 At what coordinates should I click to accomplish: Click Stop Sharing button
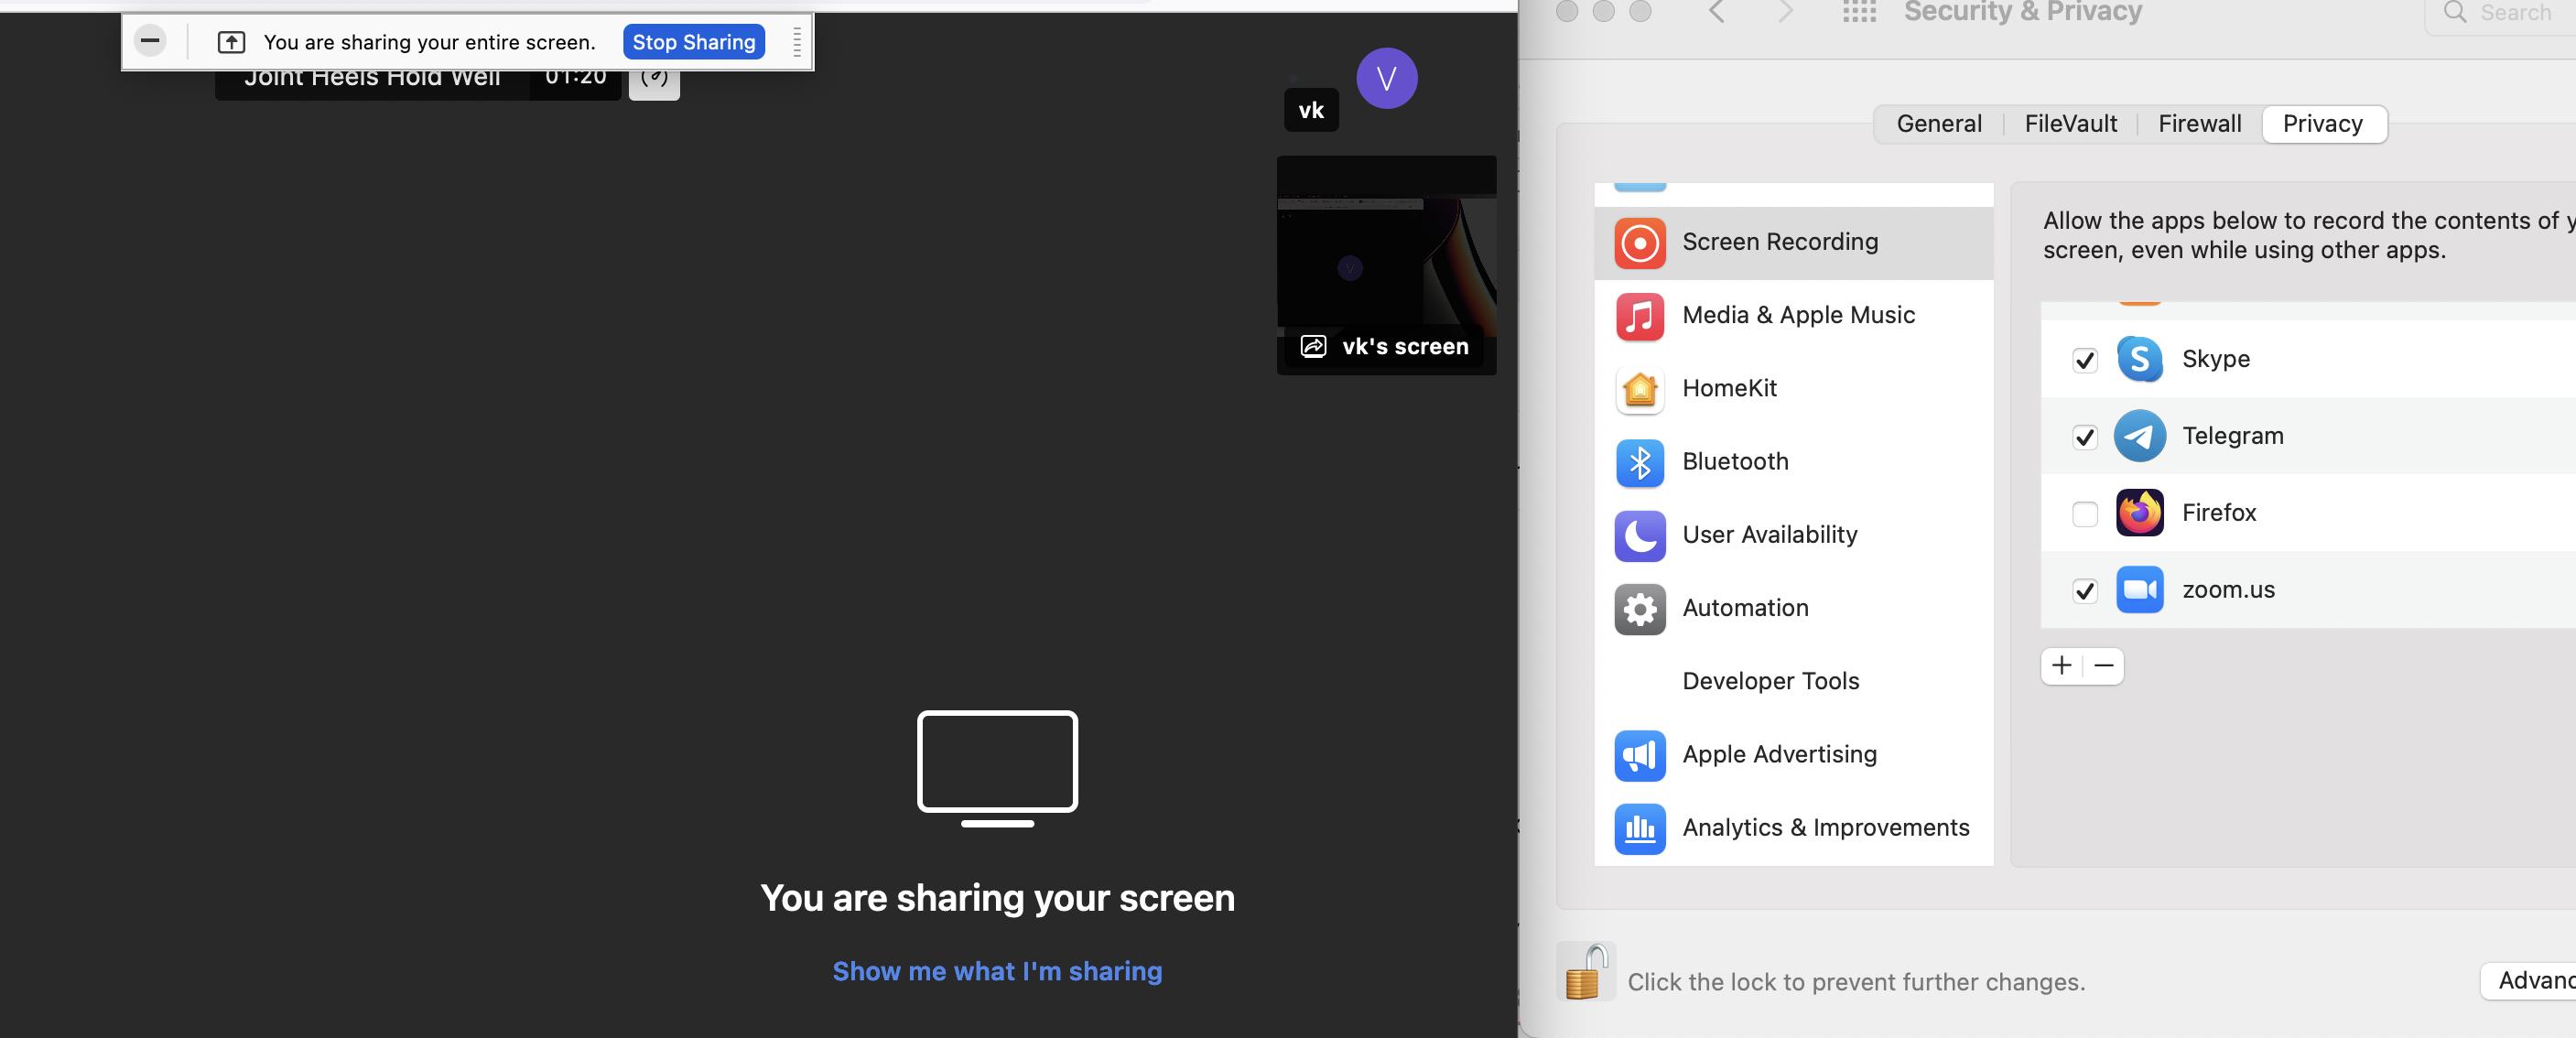[693, 41]
